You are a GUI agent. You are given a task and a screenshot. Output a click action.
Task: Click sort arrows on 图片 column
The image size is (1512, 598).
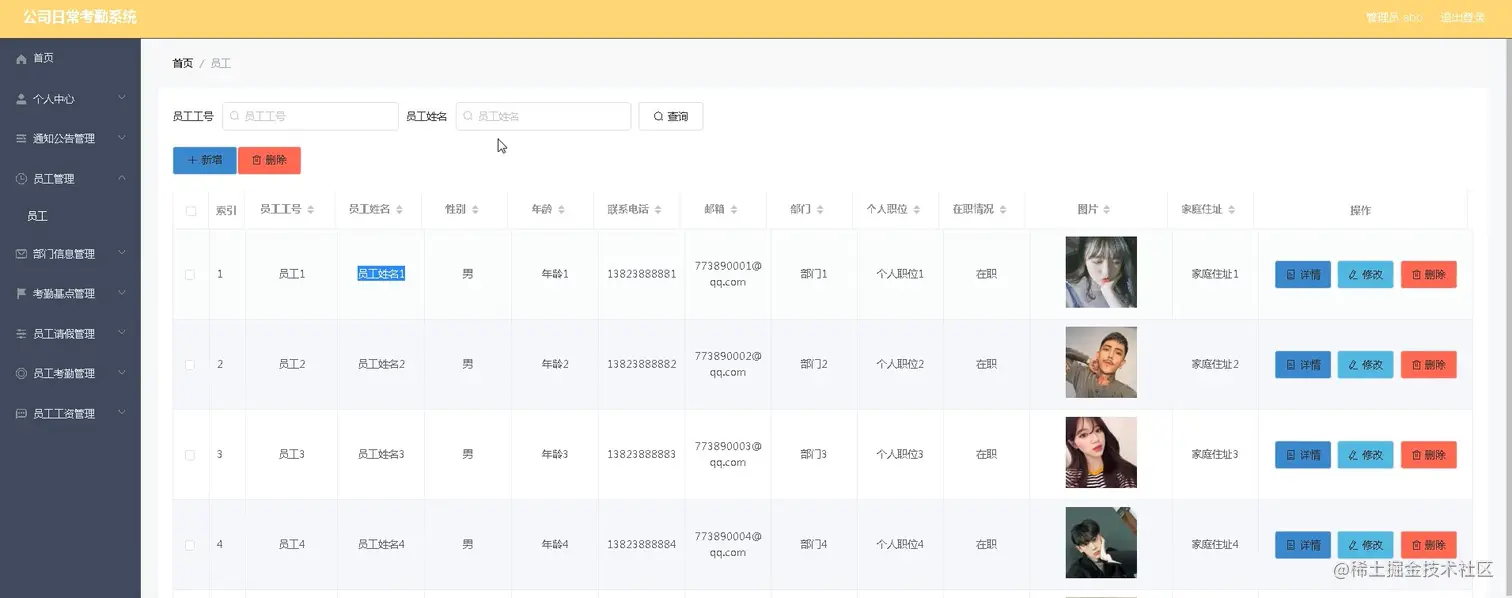click(x=1107, y=210)
